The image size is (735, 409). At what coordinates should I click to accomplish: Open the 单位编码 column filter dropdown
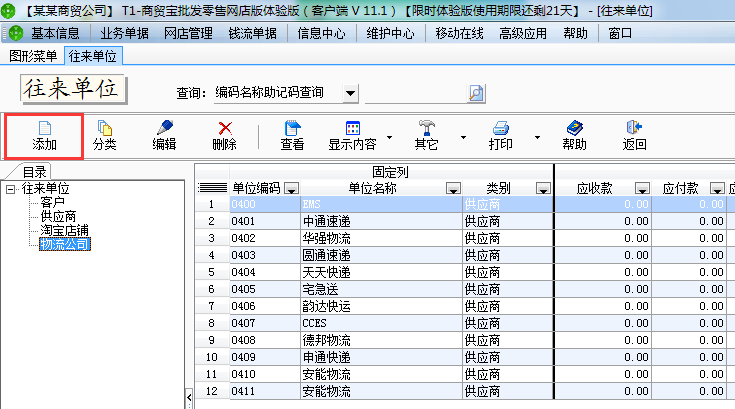(292, 189)
